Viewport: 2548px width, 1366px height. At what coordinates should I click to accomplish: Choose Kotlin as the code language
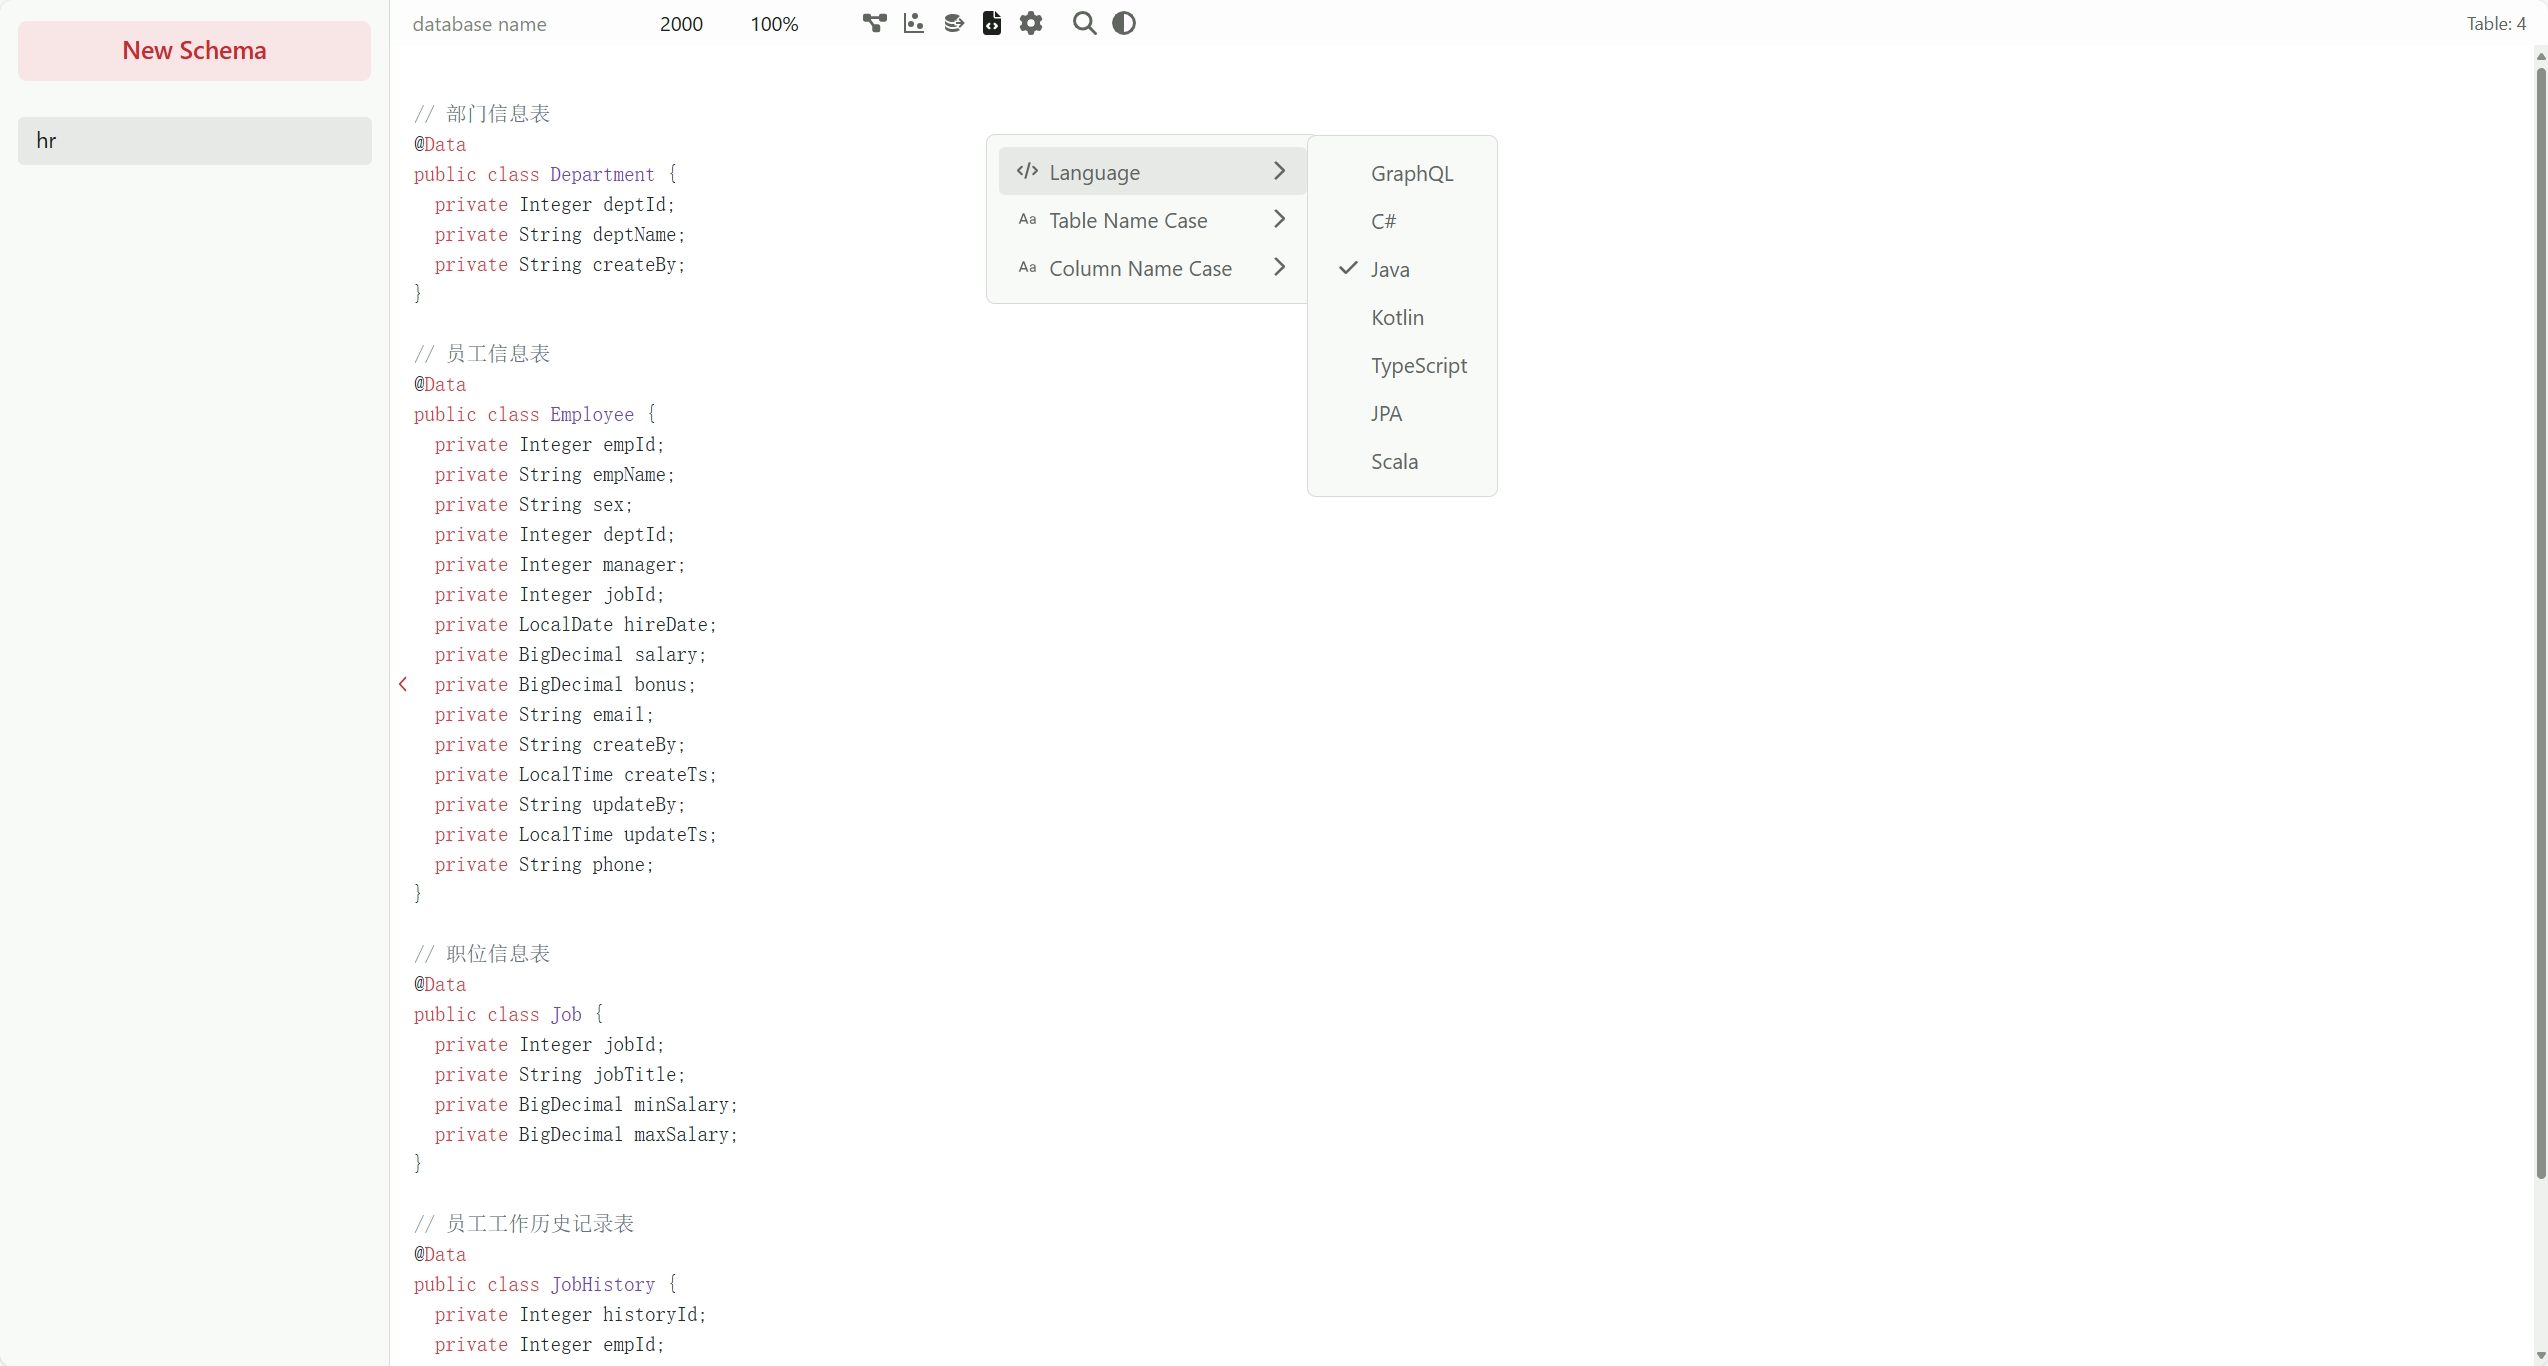tap(1397, 317)
